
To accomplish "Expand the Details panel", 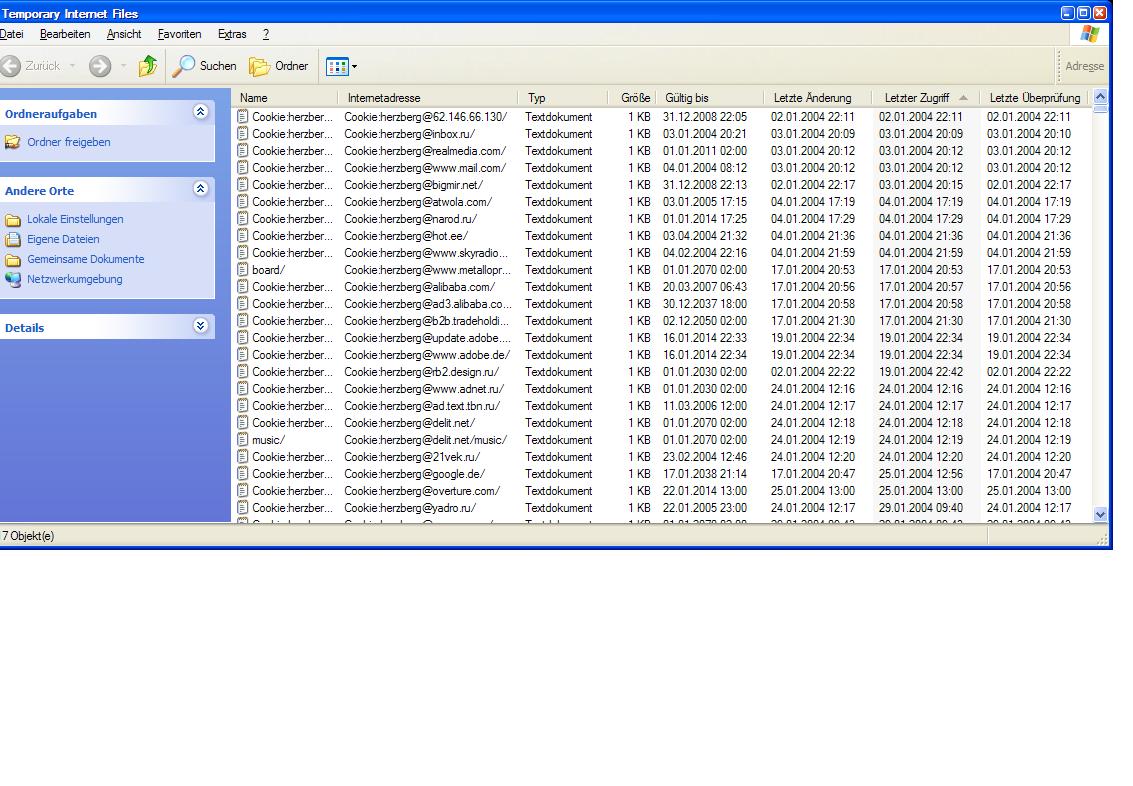I will (x=200, y=326).
